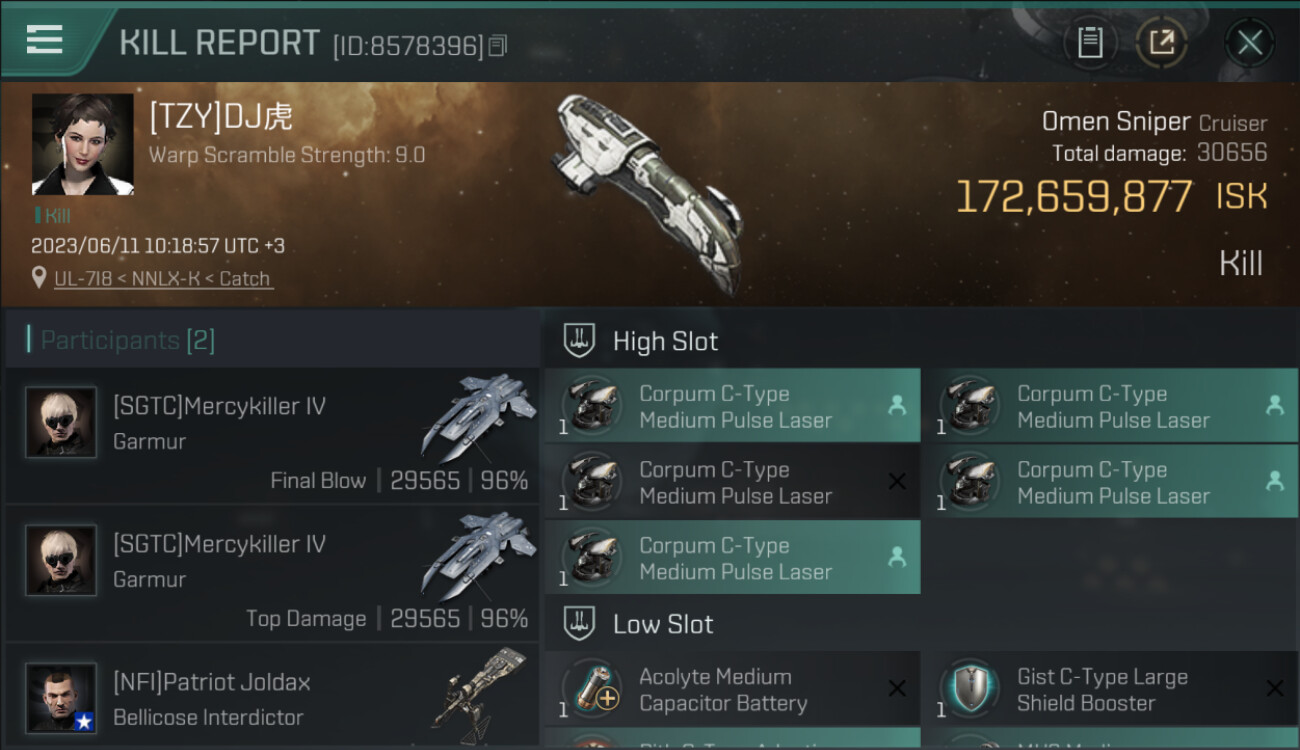Click the Acolyte Medium Capacitor Battery icon
The image size is (1300, 750).
(592, 690)
